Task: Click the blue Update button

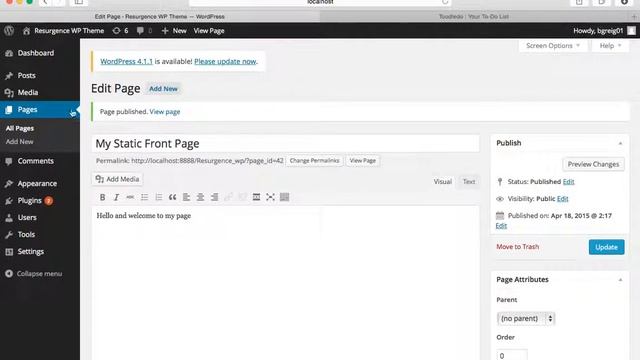Action: (606, 247)
